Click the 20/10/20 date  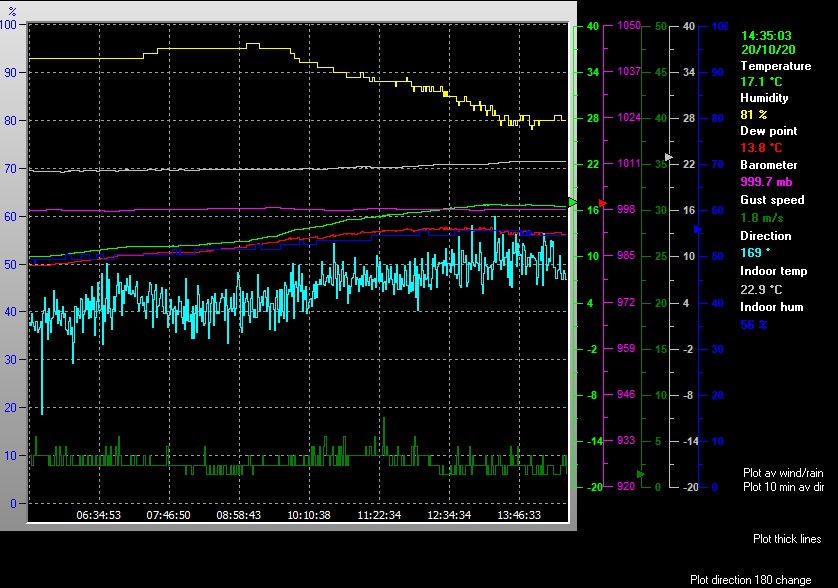[768, 50]
